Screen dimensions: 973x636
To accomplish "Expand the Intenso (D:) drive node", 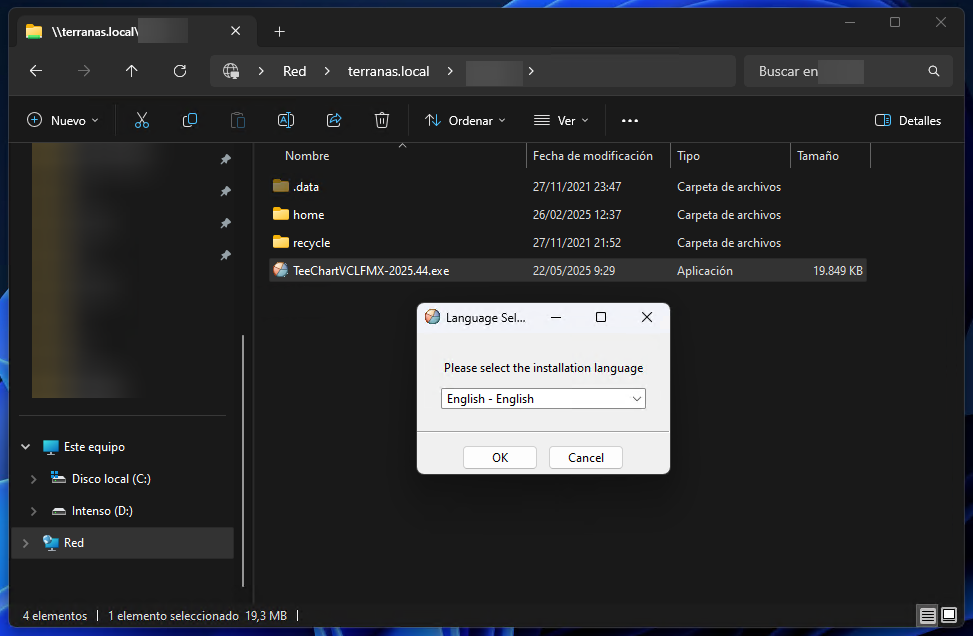I will click(x=34, y=511).
